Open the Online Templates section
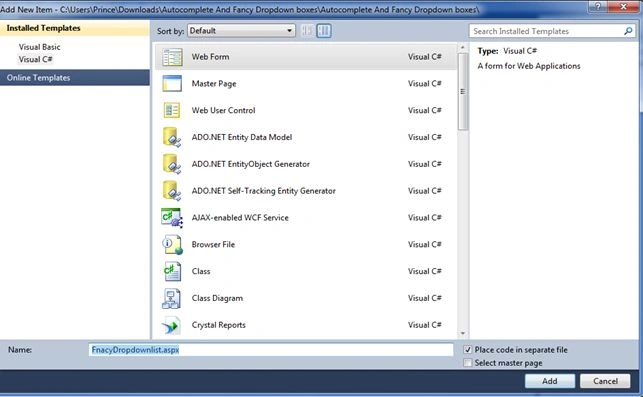This screenshot has width=643, height=397. pyautogui.click(x=75, y=78)
